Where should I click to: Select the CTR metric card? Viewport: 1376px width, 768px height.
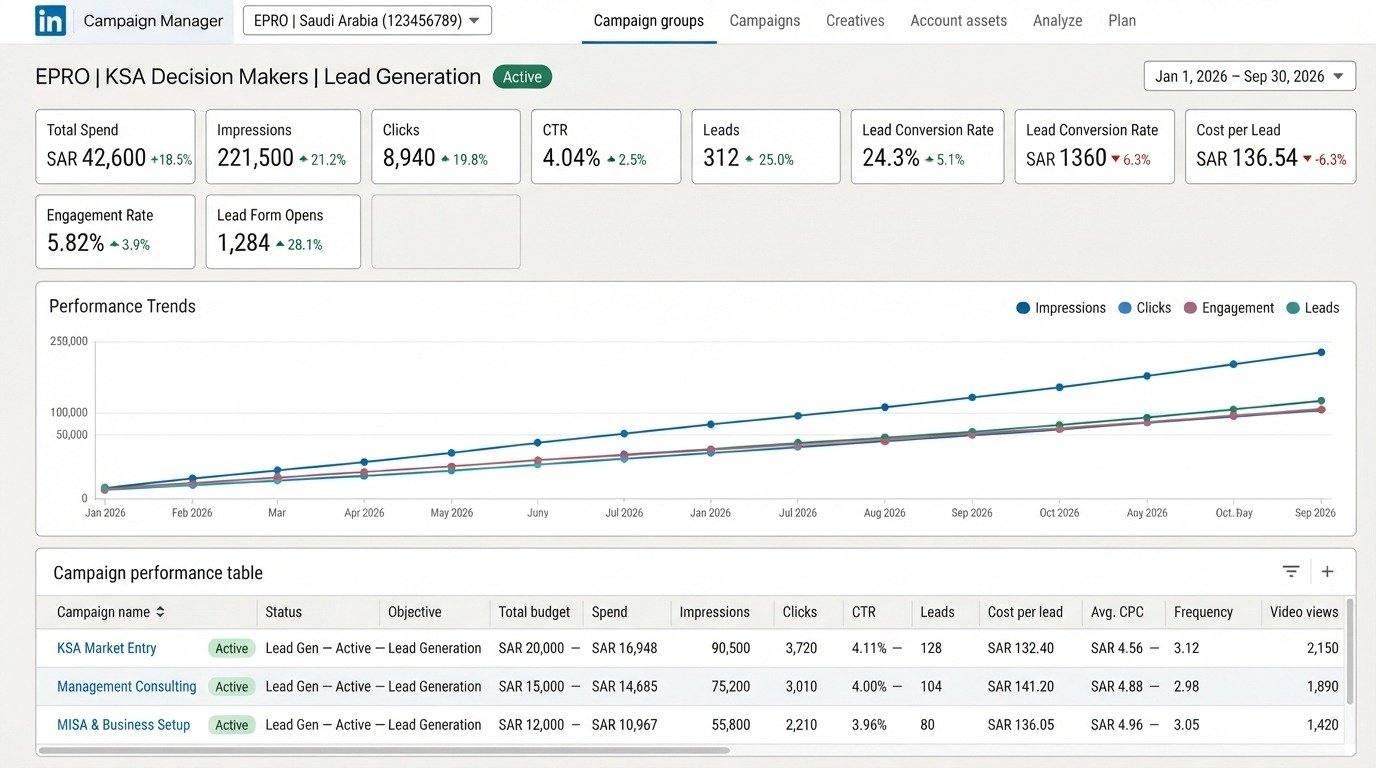(606, 146)
